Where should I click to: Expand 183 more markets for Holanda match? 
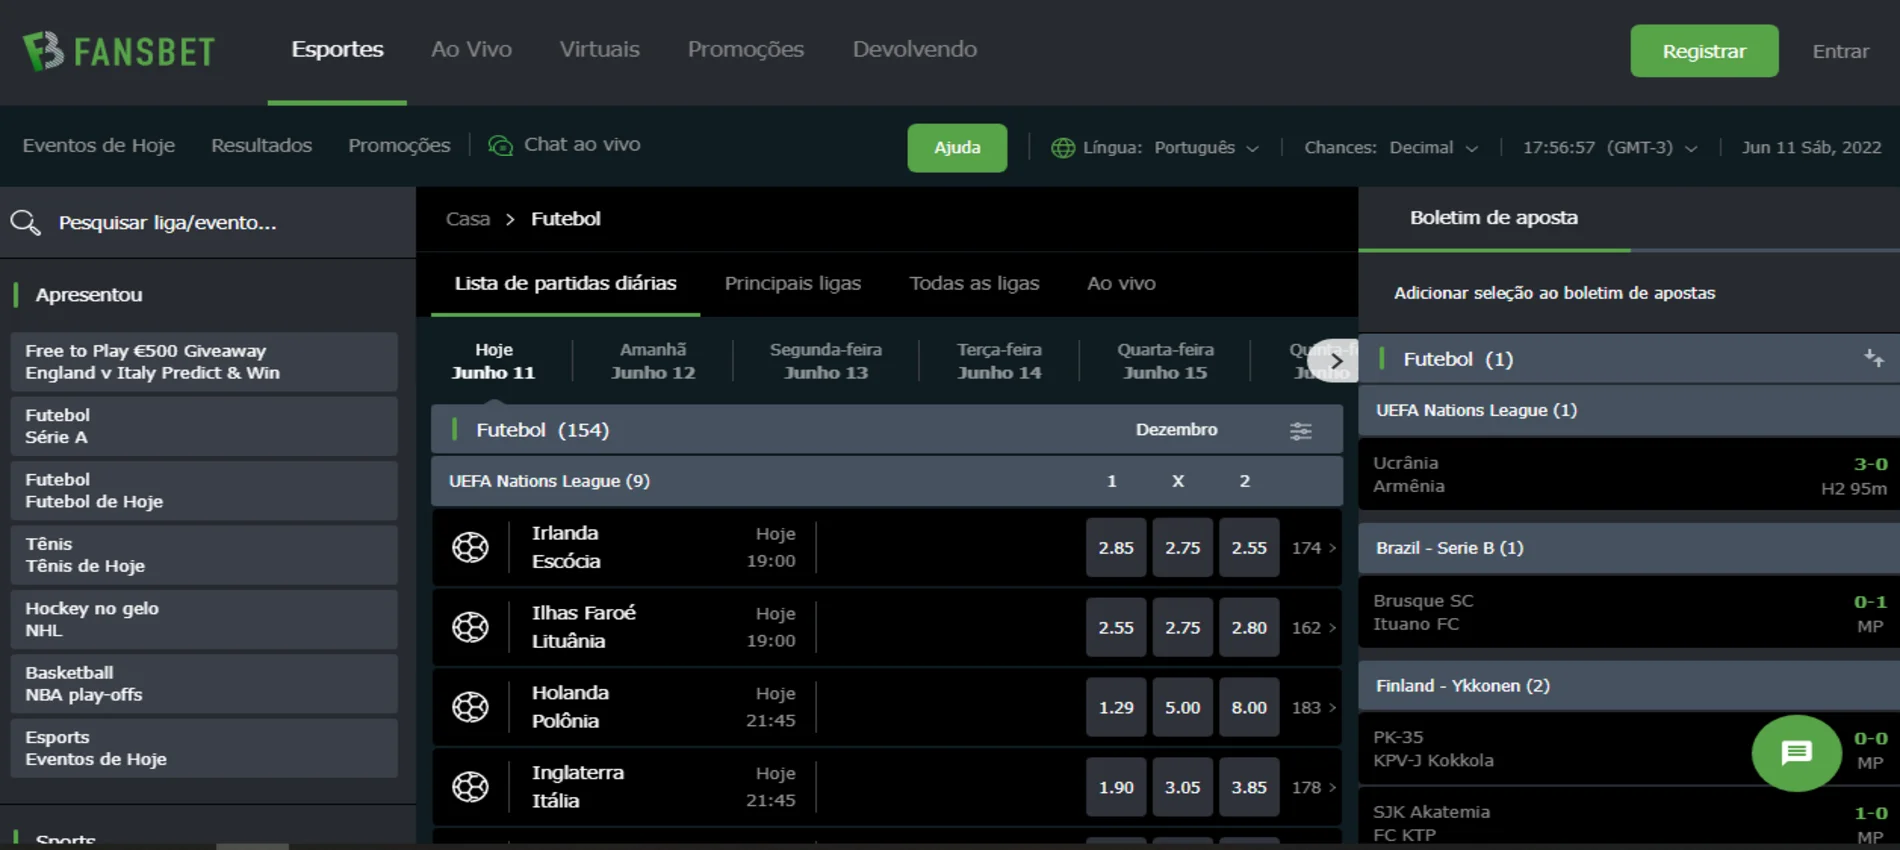point(1313,708)
